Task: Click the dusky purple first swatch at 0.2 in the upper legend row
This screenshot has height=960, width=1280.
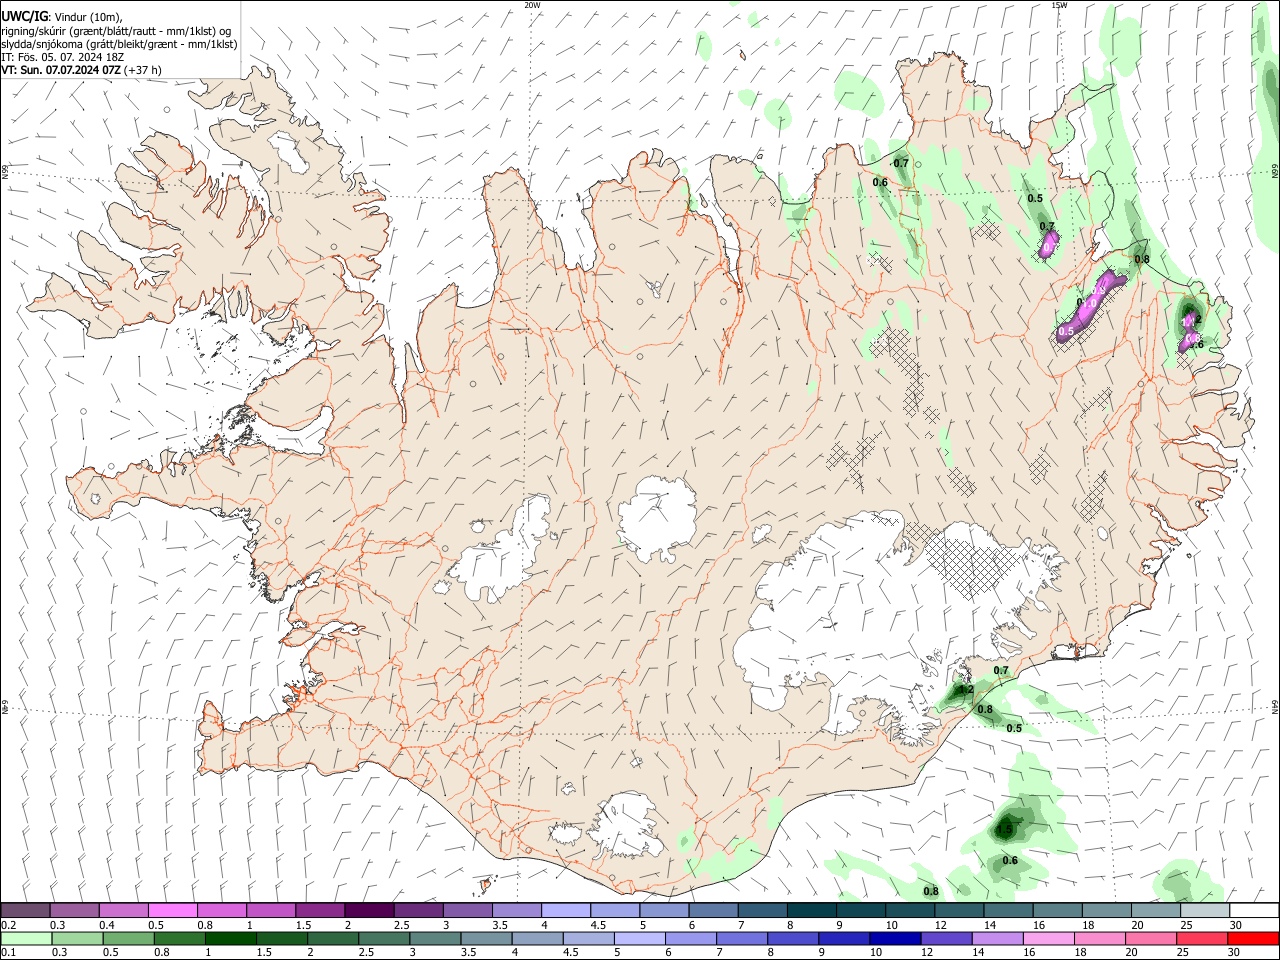Action: [25, 910]
